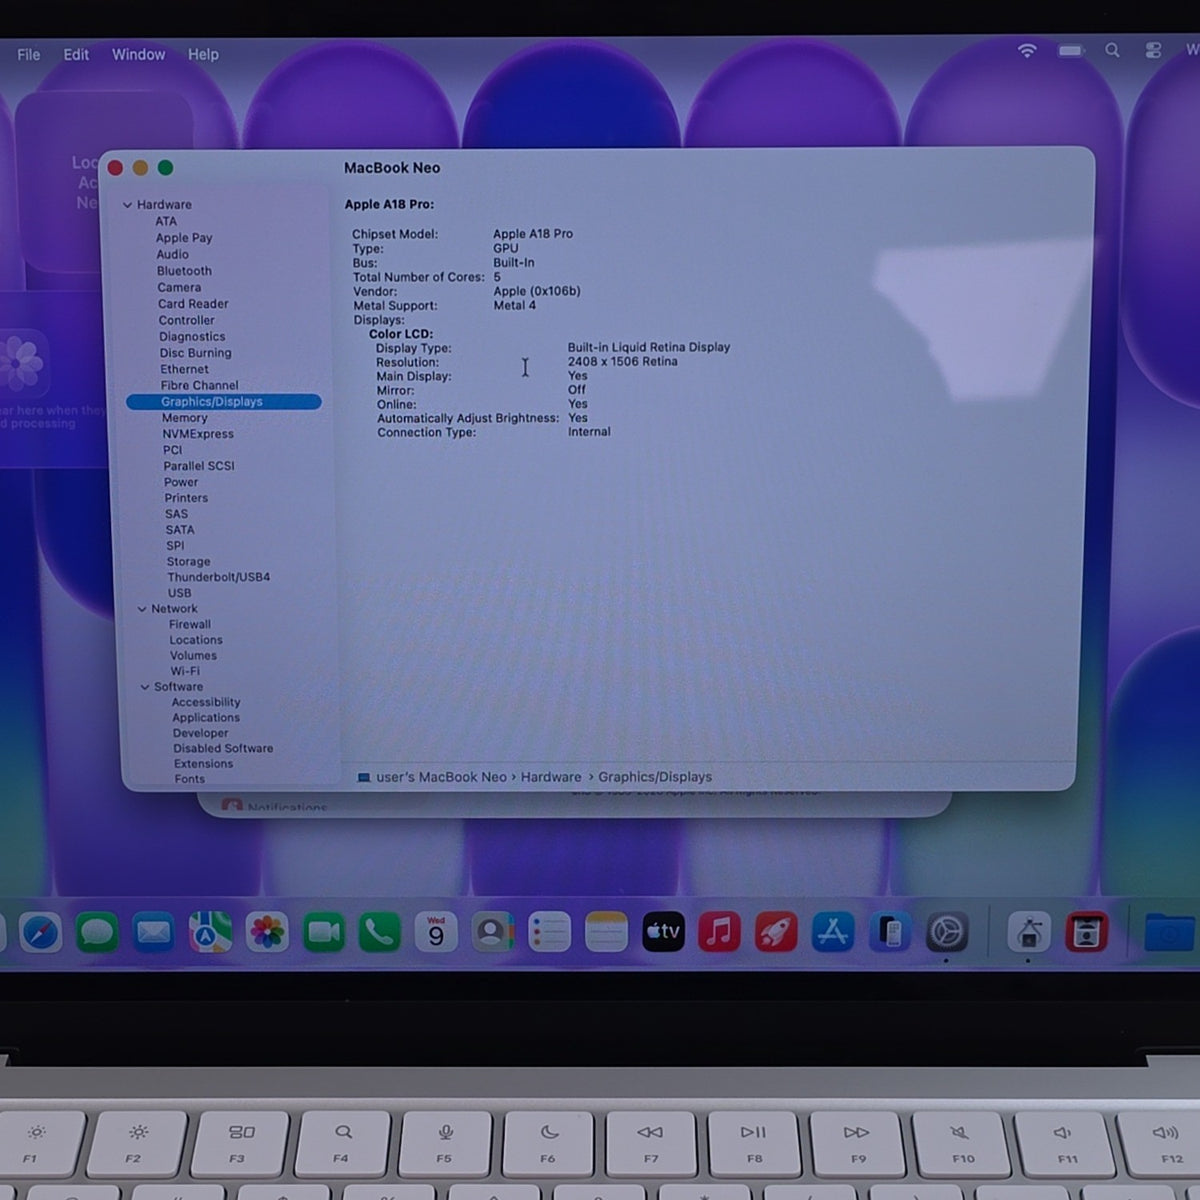This screenshot has width=1200, height=1200.
Task: Select Card Reader in the sidebar
Action: 193,304
